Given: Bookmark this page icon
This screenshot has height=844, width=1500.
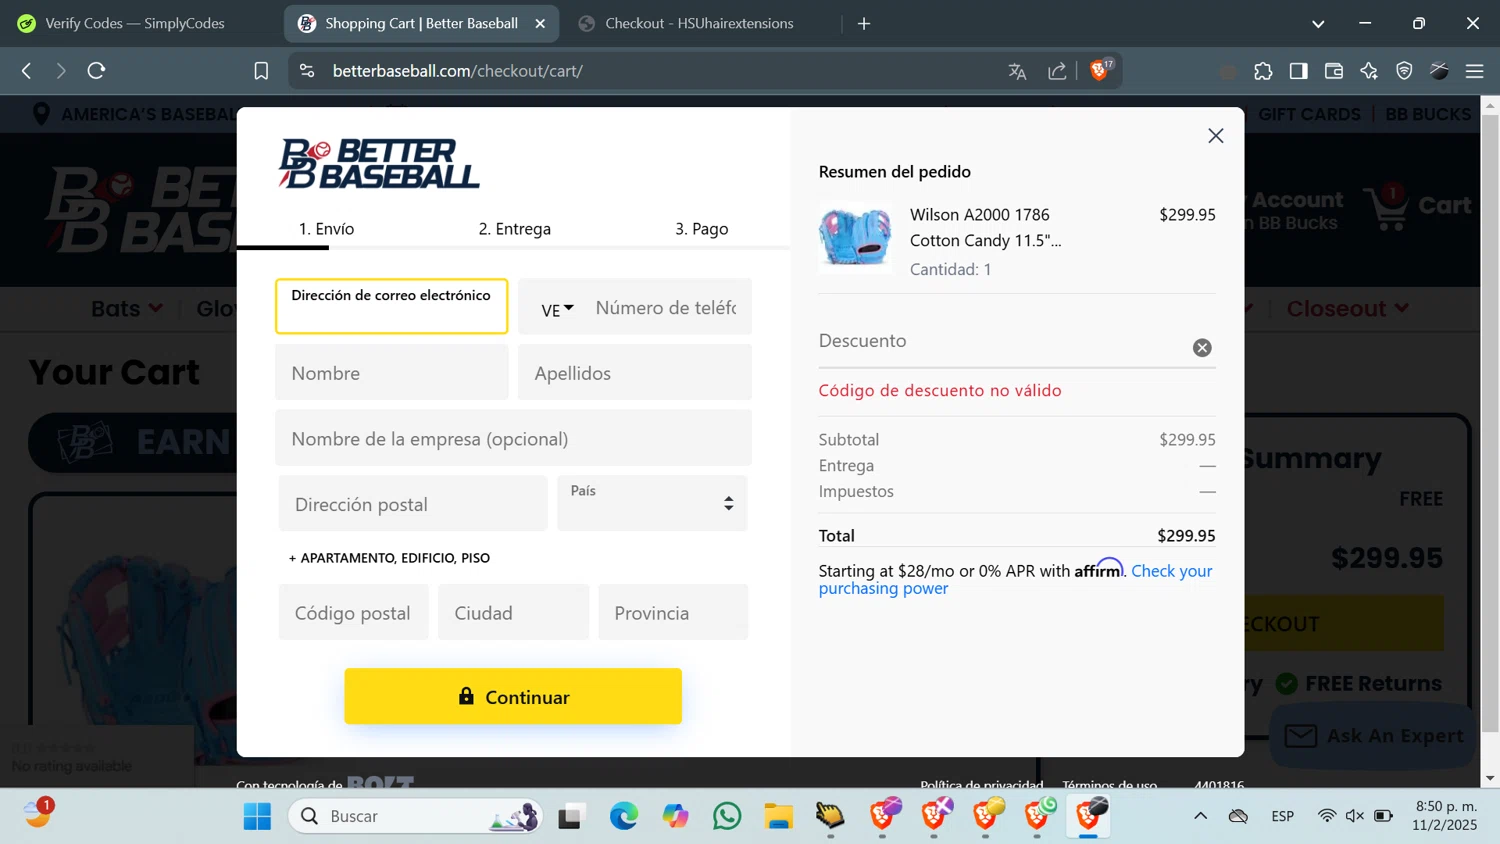Looking at the screenshot, I should click(x=261, y=71).
